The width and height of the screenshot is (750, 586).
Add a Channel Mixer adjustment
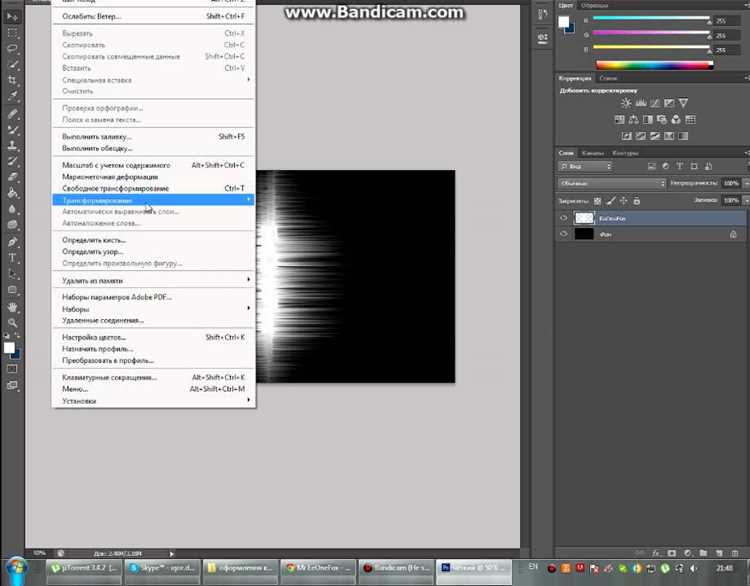tap(676, 120)
